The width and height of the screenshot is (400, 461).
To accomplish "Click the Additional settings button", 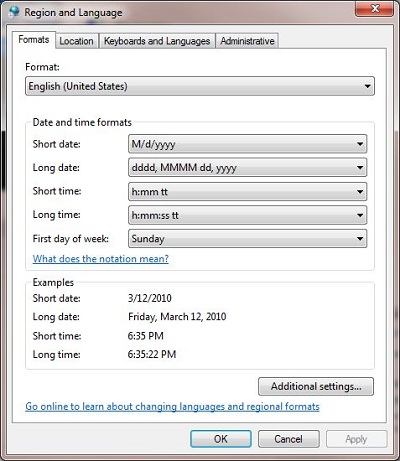I will pos(316,387).
